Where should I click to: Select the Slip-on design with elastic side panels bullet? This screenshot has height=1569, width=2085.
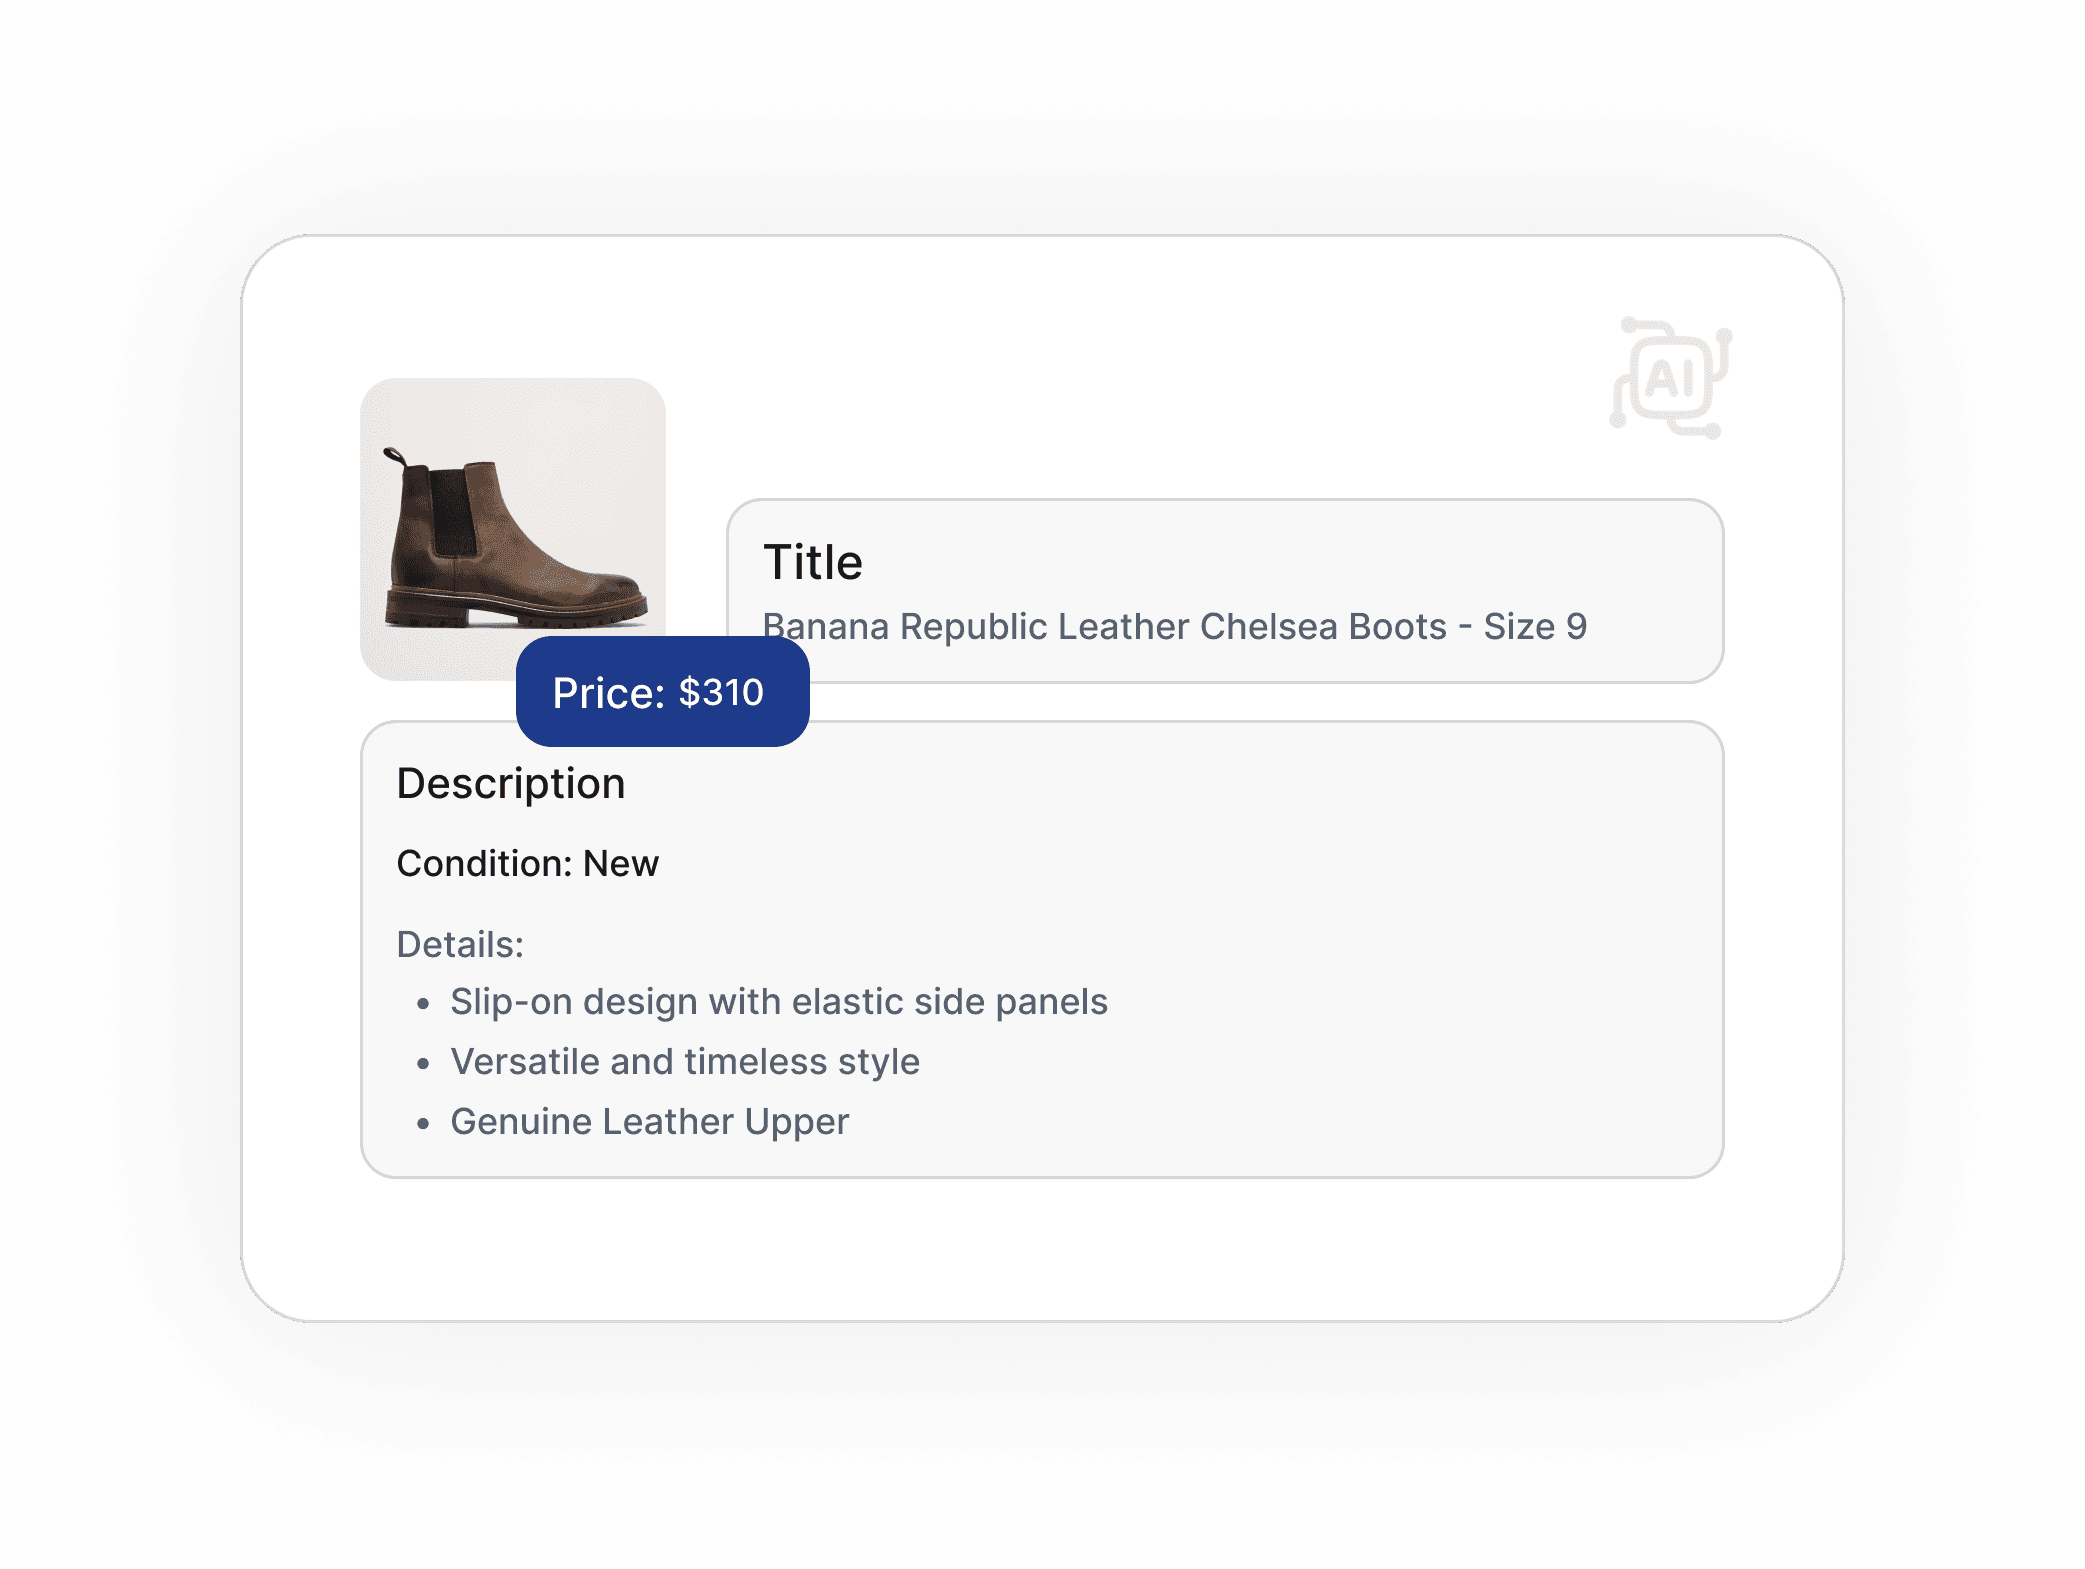(779, 1002)
